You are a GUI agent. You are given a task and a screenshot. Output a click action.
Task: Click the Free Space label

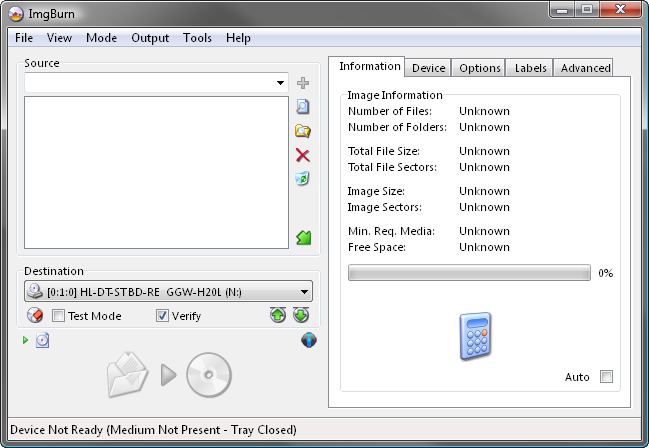[x=377, y=247]
